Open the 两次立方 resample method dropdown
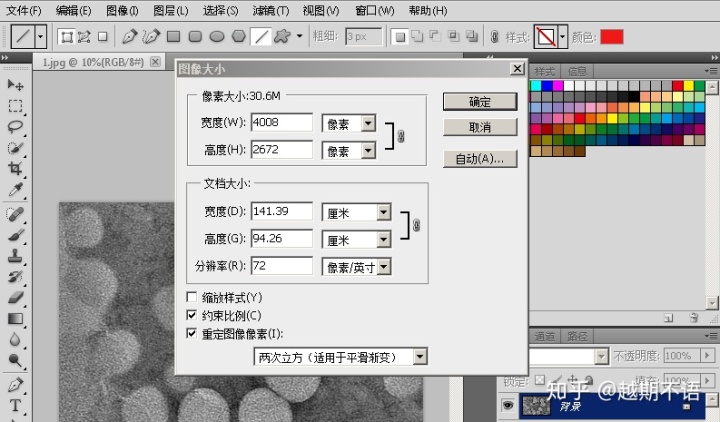Screen dimensions: 720x422 tap(420, 357)
